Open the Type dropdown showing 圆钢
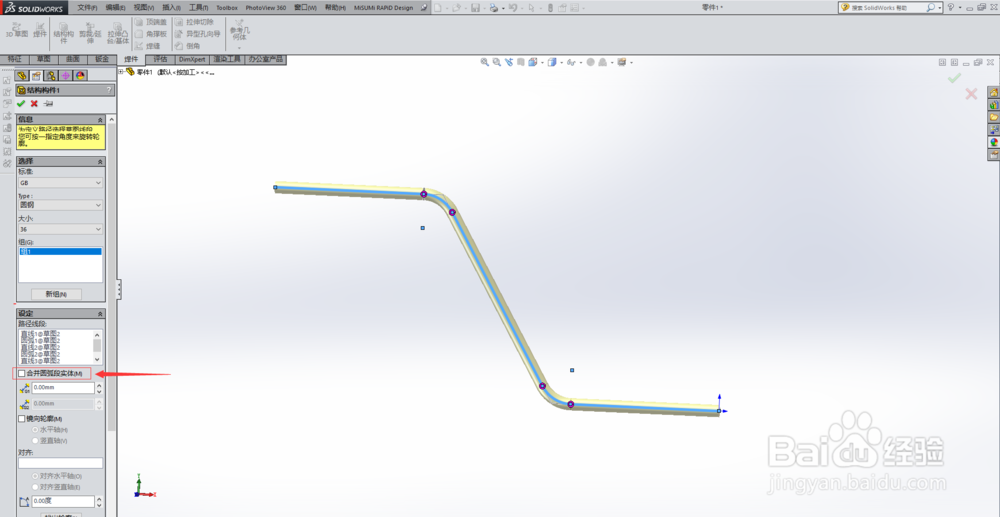 click(61, 205)
